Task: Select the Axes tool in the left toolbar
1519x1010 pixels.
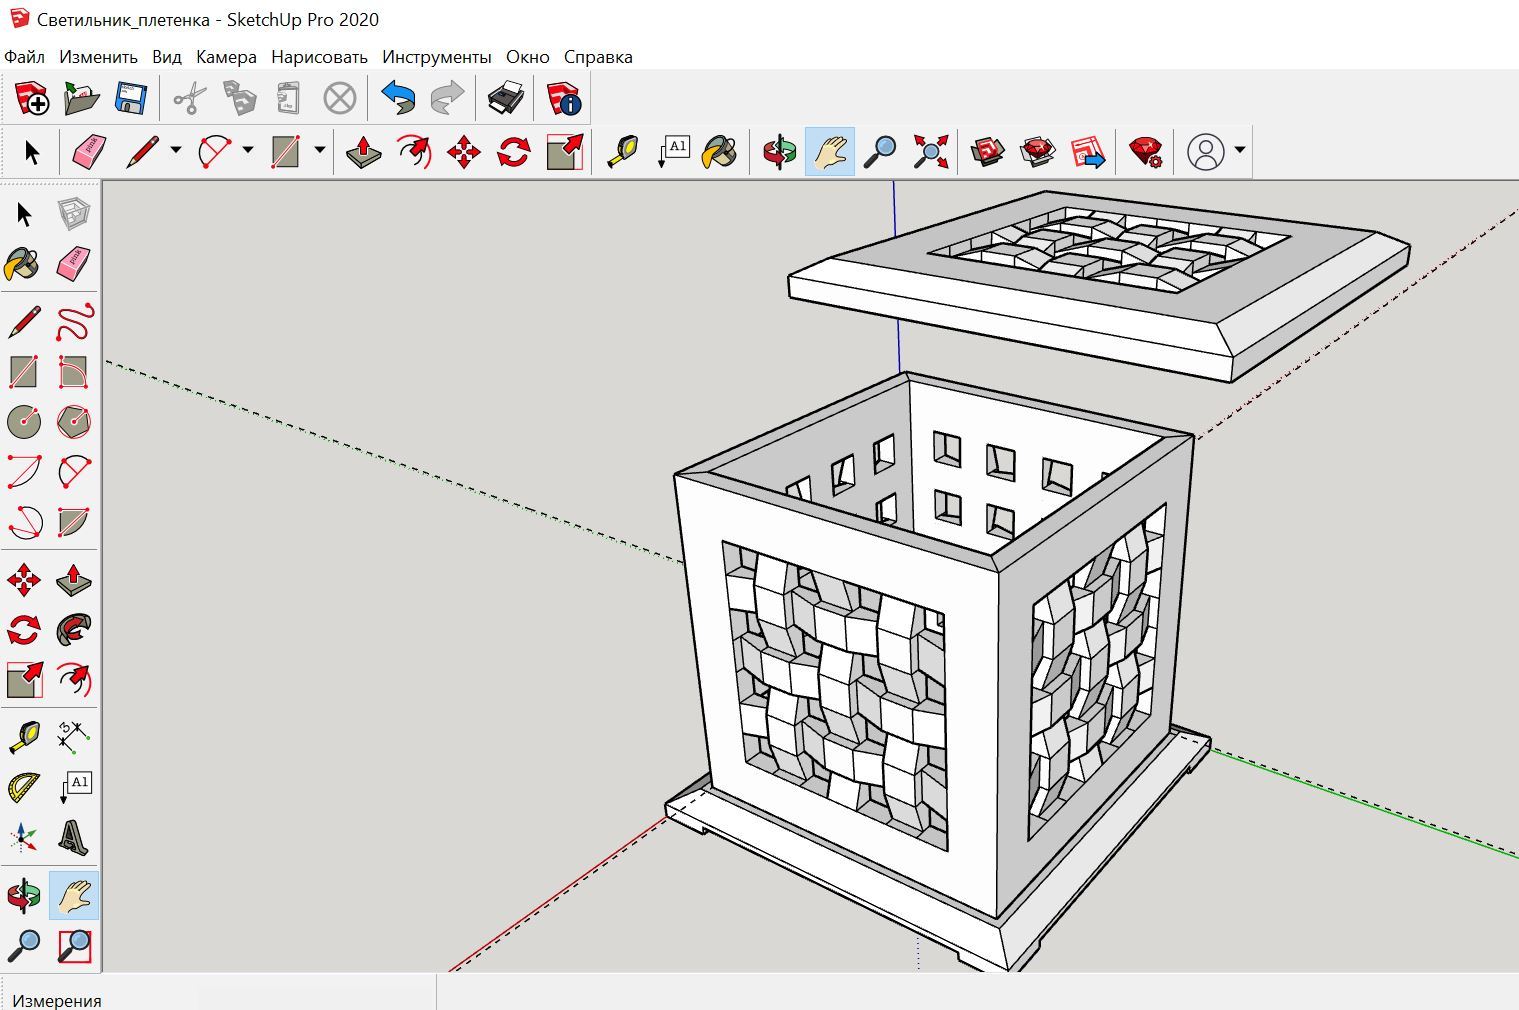Action: click(24, 837)
